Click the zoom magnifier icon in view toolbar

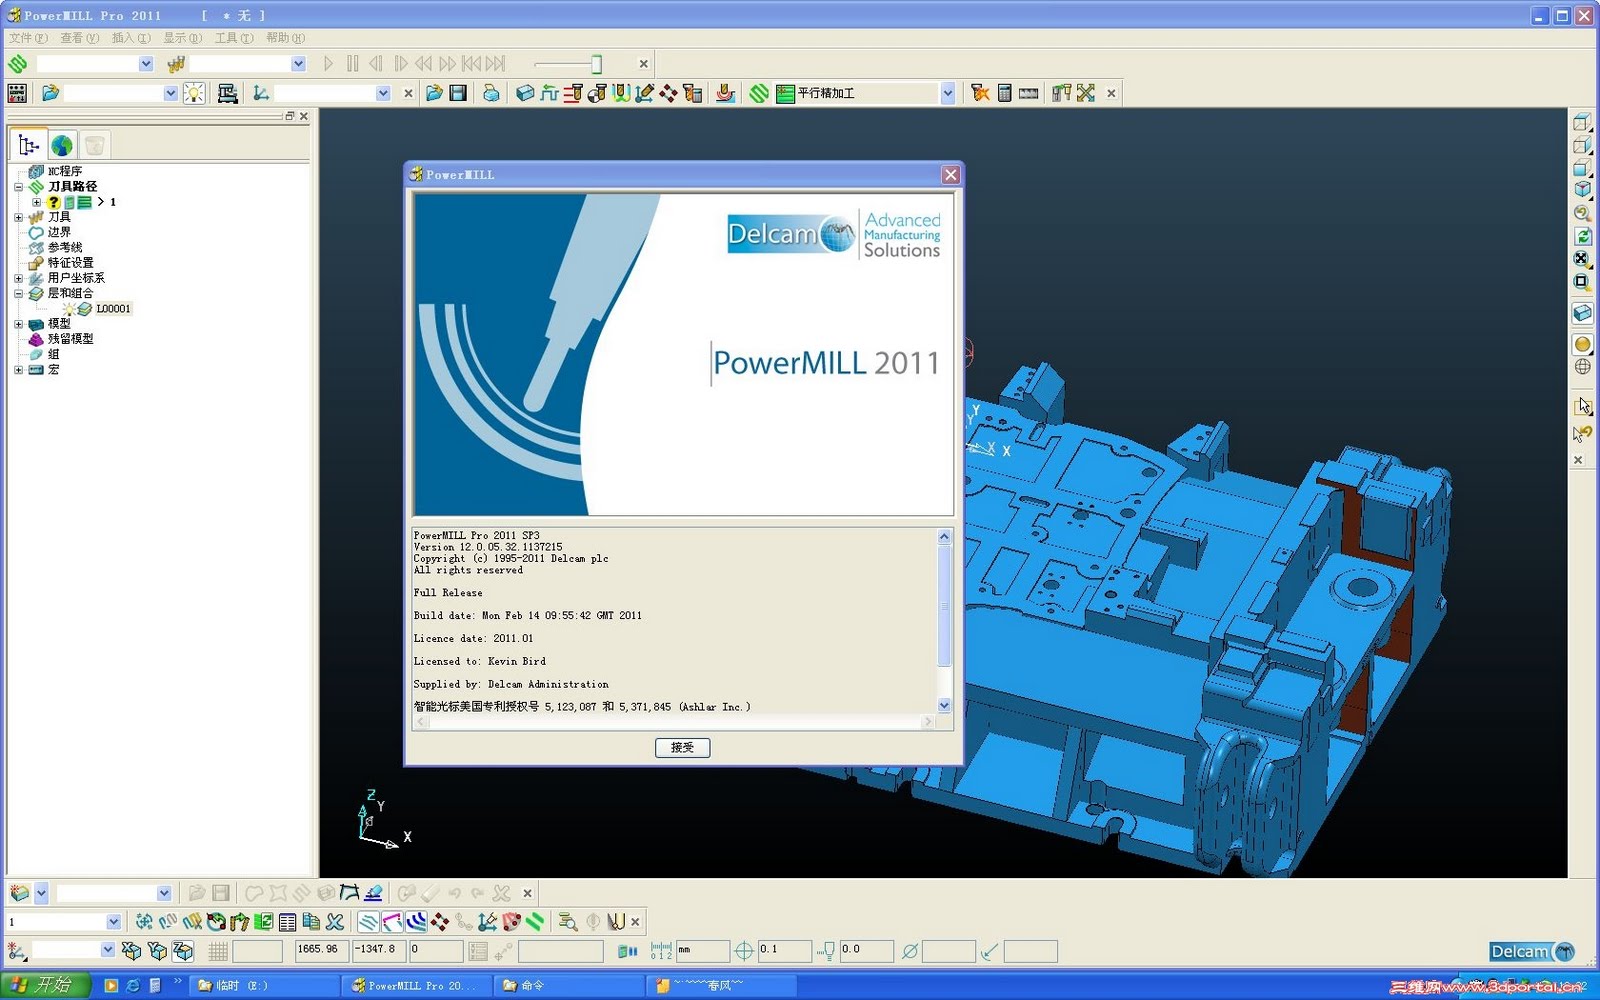(1582, 213)
